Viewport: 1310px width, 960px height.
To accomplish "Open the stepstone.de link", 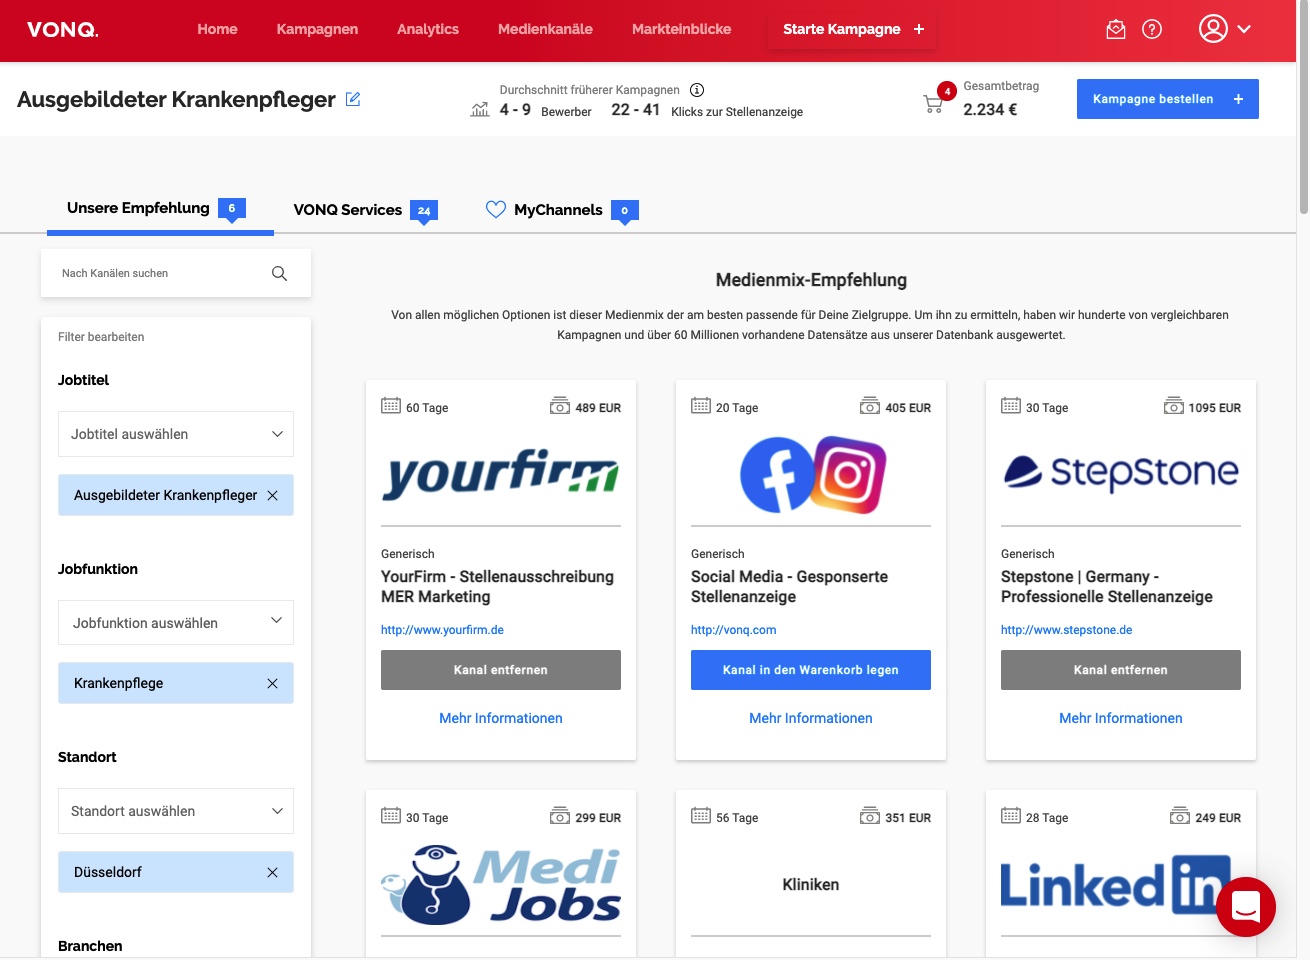I will click(1067, 630).
